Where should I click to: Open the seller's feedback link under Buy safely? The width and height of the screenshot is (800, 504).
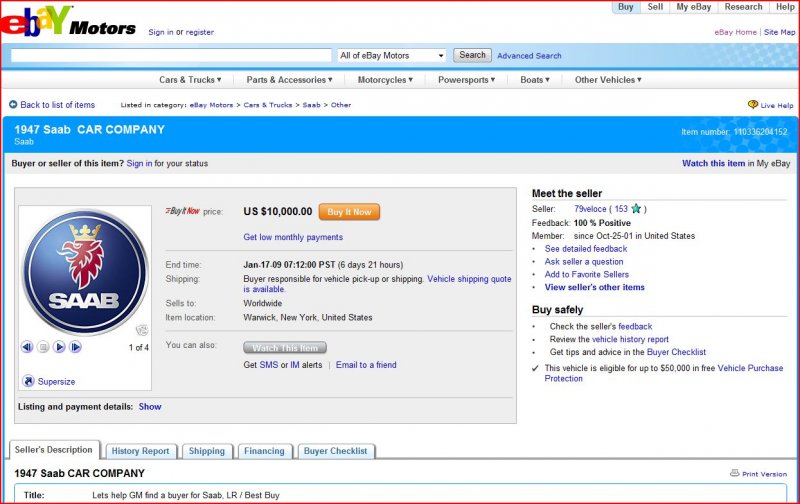[635, 326]
